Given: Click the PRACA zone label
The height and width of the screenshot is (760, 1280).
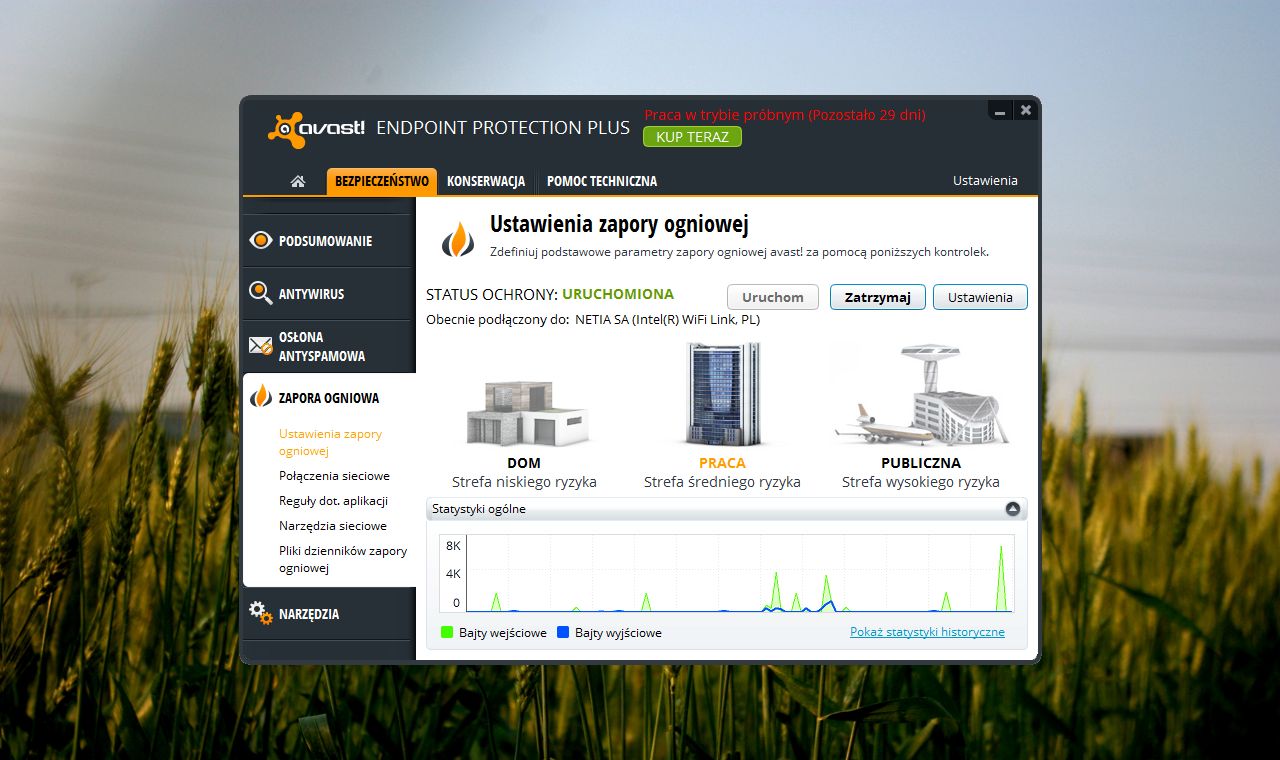Looking at the screenshot, I should pos(722,463).
